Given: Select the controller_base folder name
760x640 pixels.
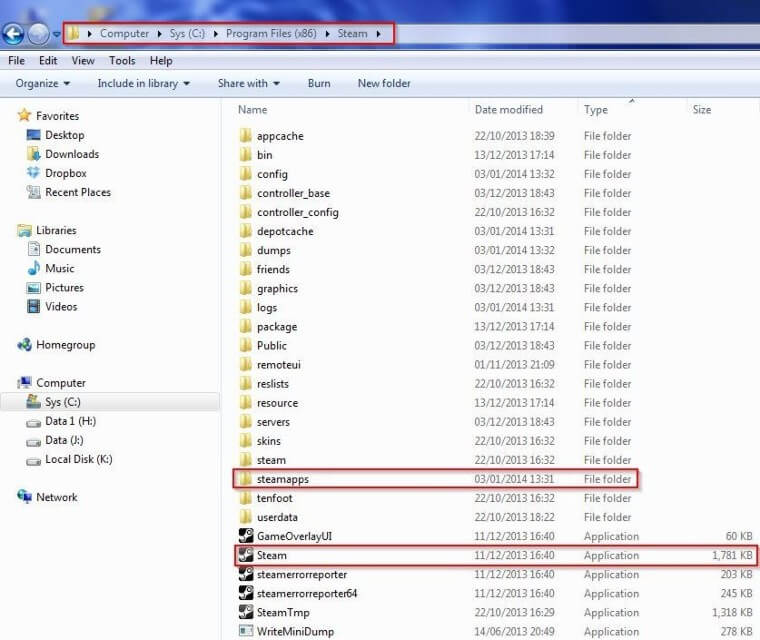Looking at the screenshot, I should (293, 193).
